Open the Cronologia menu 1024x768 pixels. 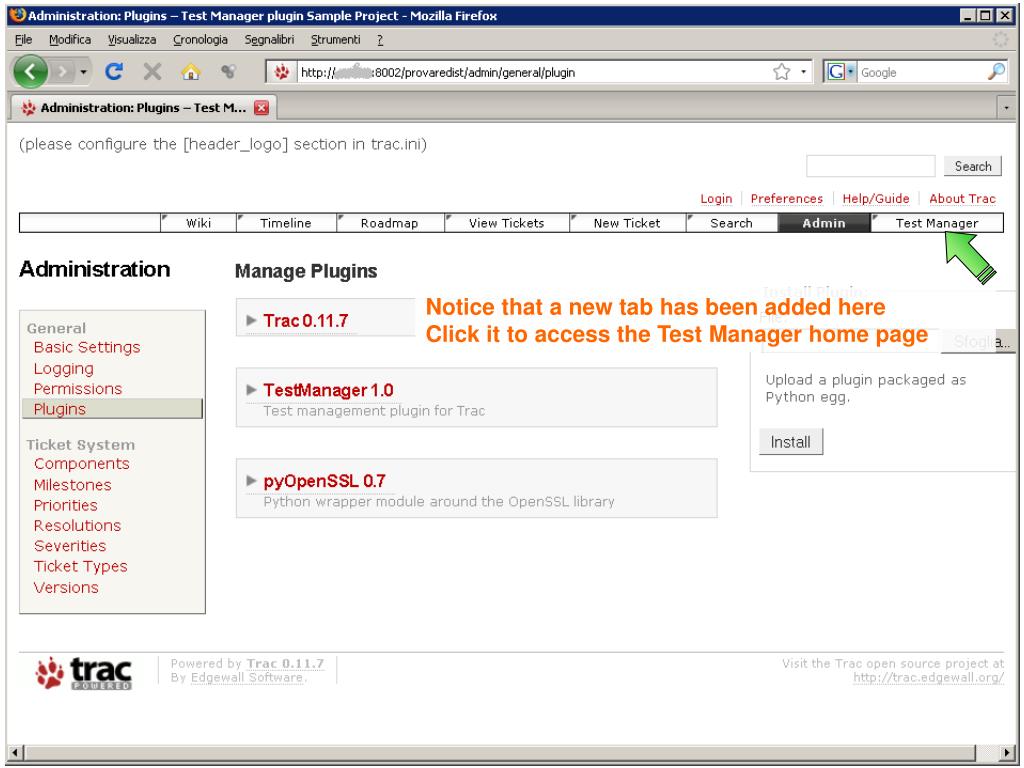point(200,40)
